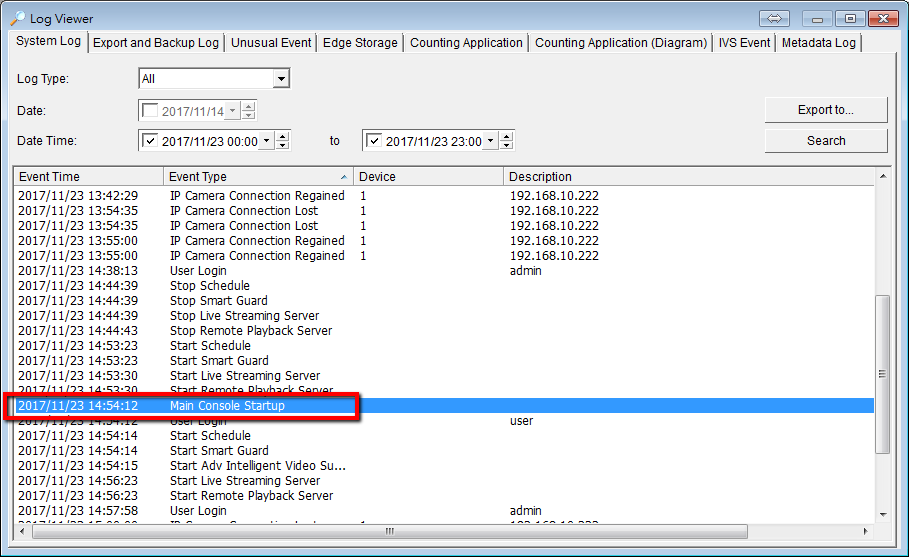909x557 pixels.
Task: Open the Export and Backup Log tab
Action: [x=155, y=43]
